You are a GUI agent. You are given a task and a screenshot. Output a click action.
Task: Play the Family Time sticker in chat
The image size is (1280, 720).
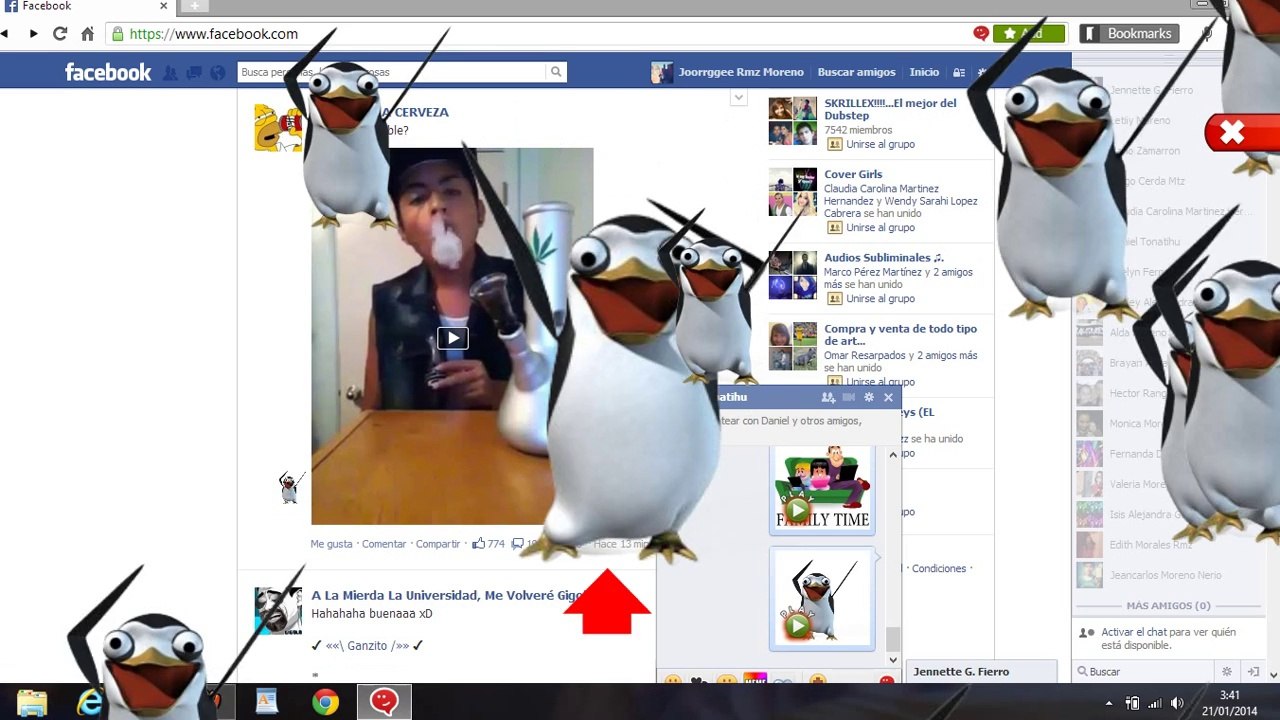point(797,512)
